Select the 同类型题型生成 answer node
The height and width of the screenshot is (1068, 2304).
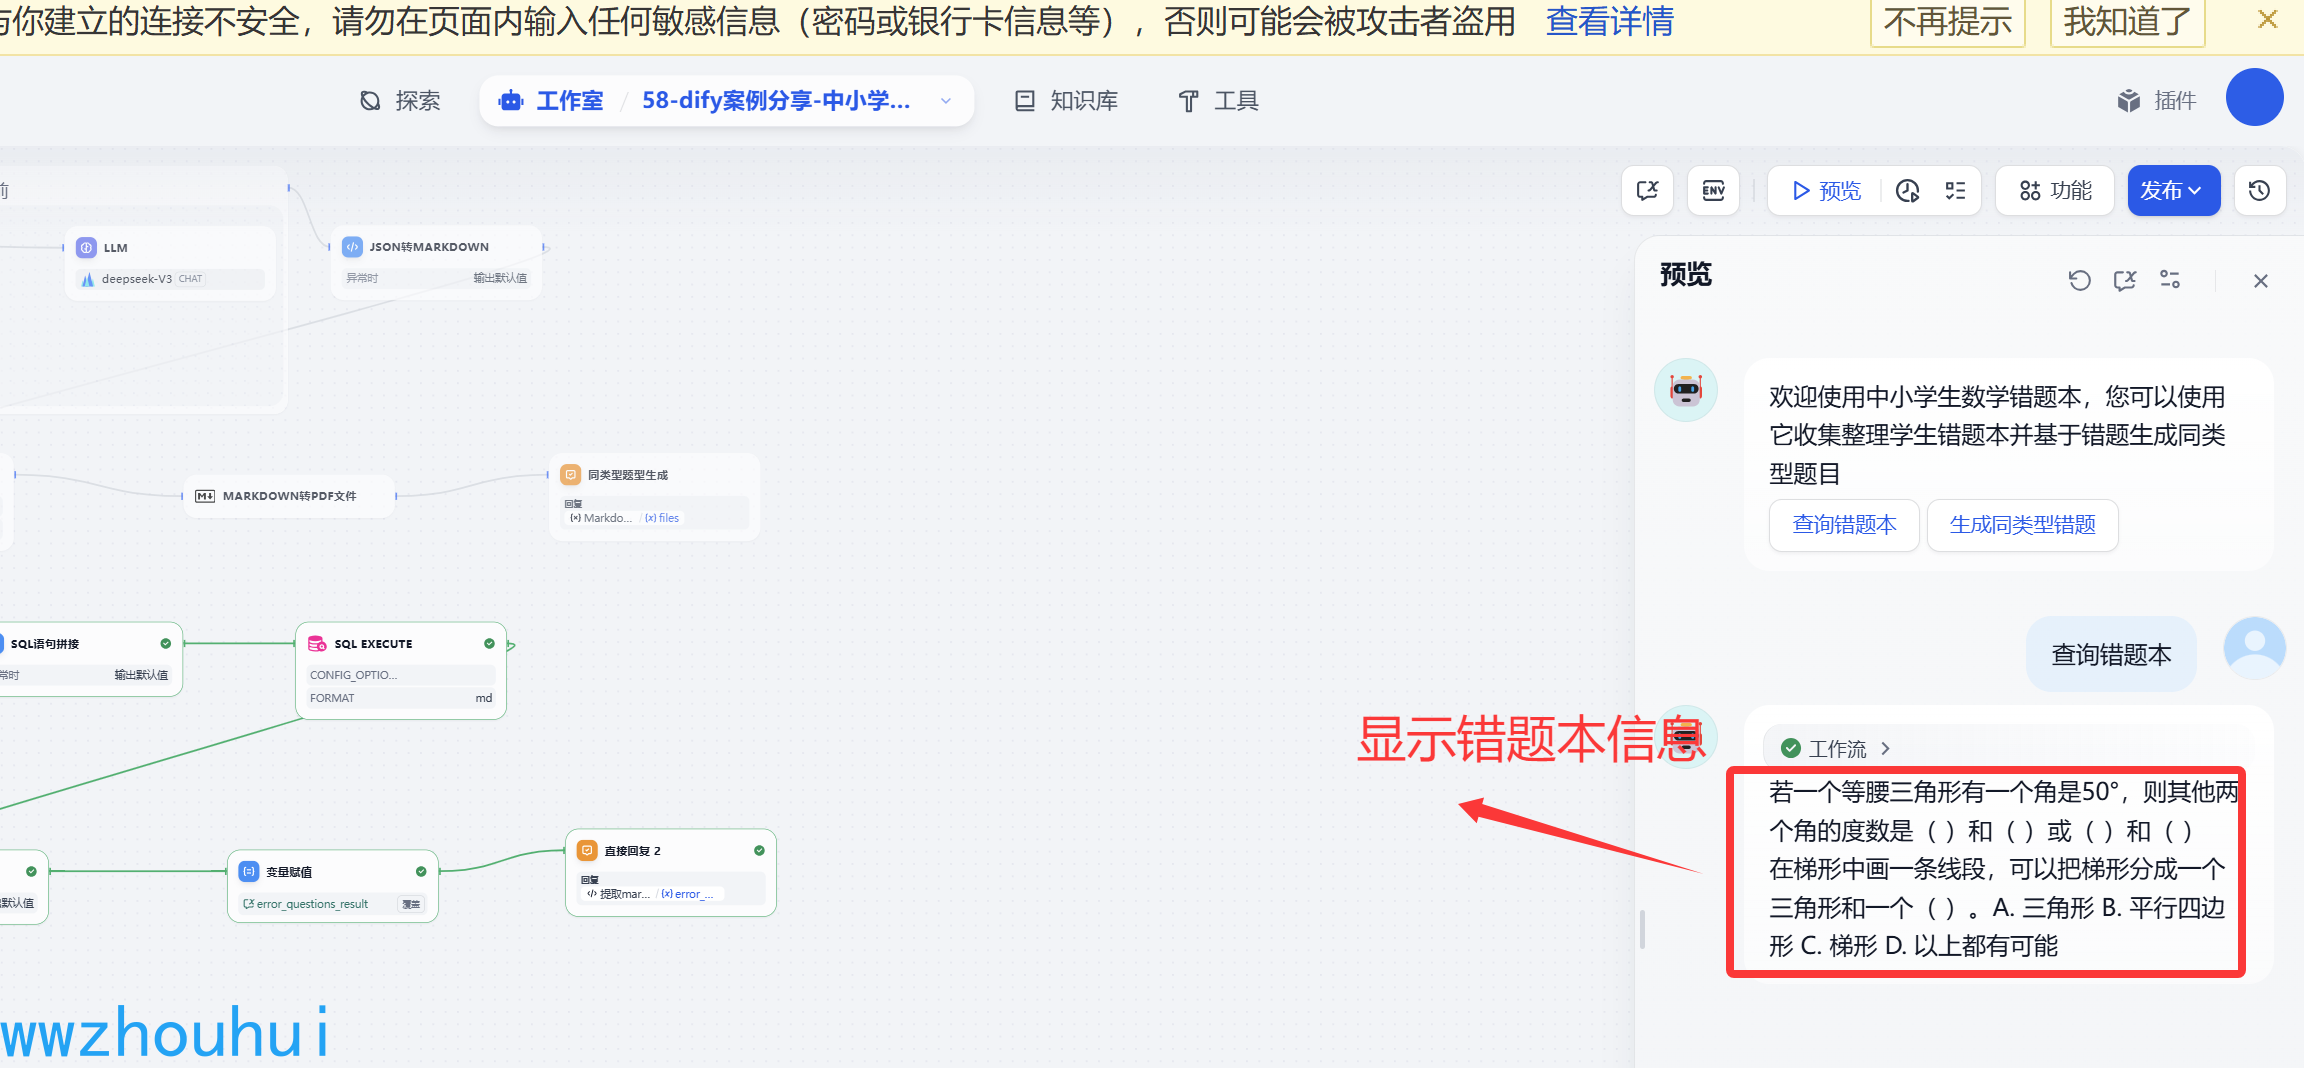coord(654,497)
